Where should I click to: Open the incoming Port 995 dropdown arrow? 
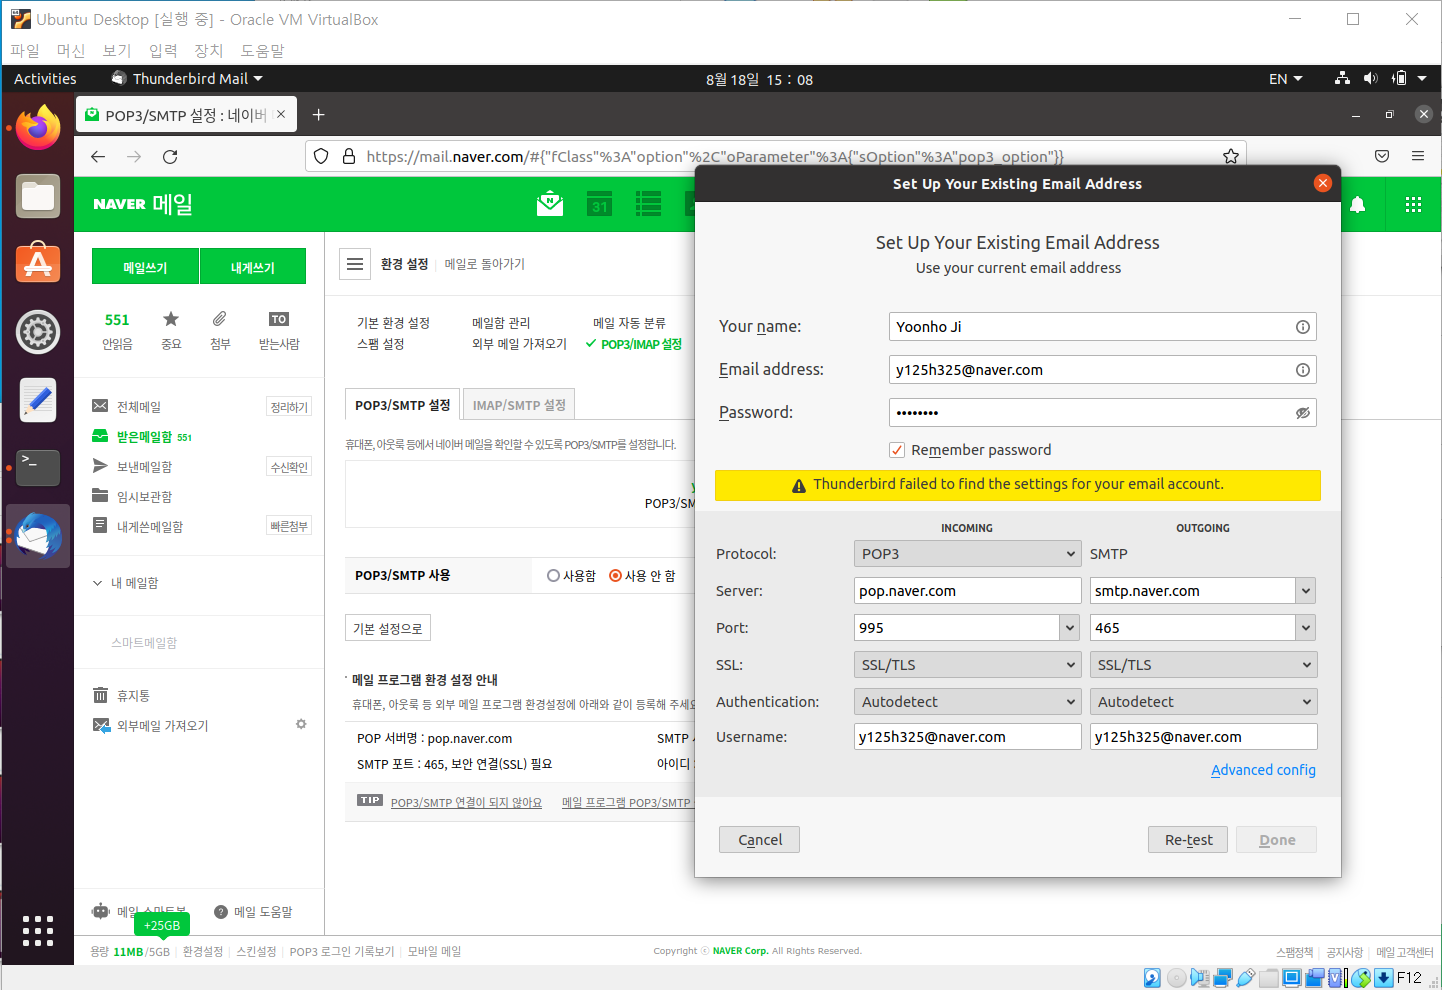1071,628
